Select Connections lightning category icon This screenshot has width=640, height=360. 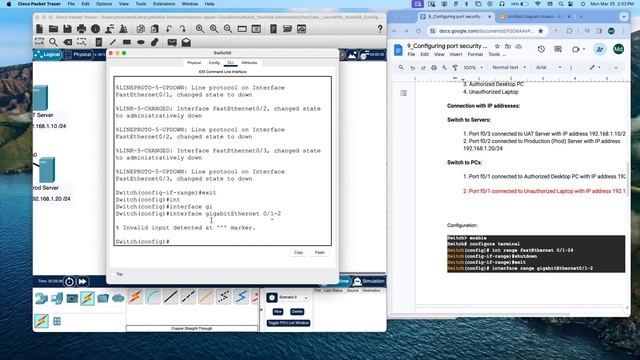pos(87,298)
